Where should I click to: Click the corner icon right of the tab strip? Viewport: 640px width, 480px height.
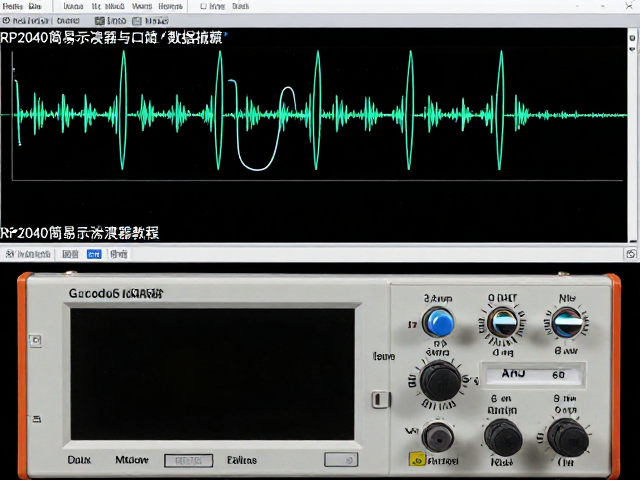[631, 254]
